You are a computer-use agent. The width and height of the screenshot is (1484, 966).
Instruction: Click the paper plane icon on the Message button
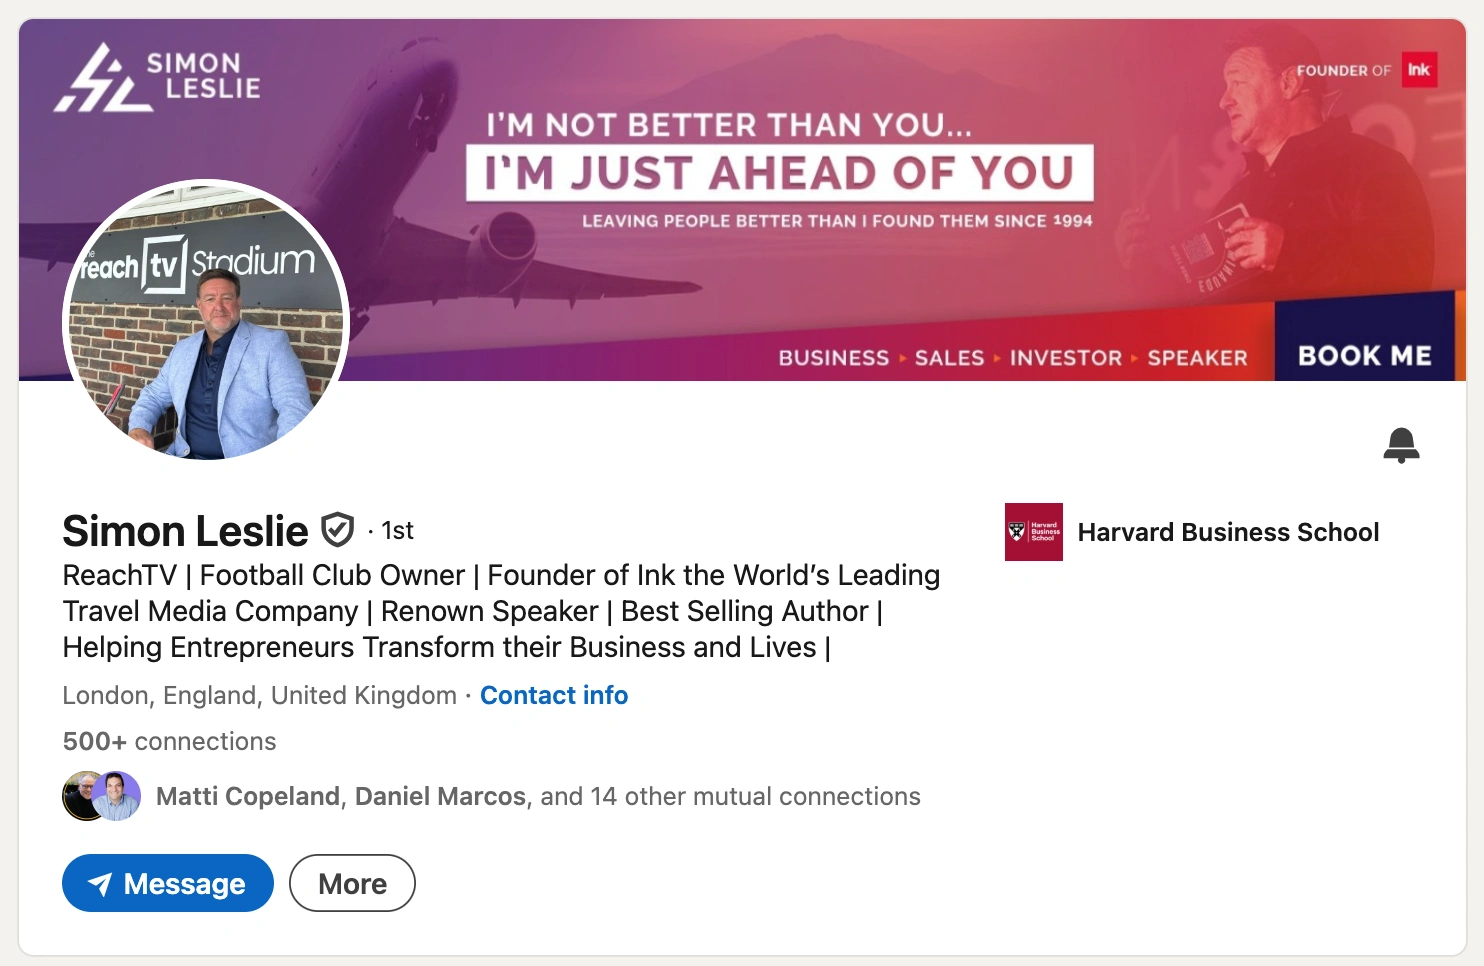click(x=100, y=884)
